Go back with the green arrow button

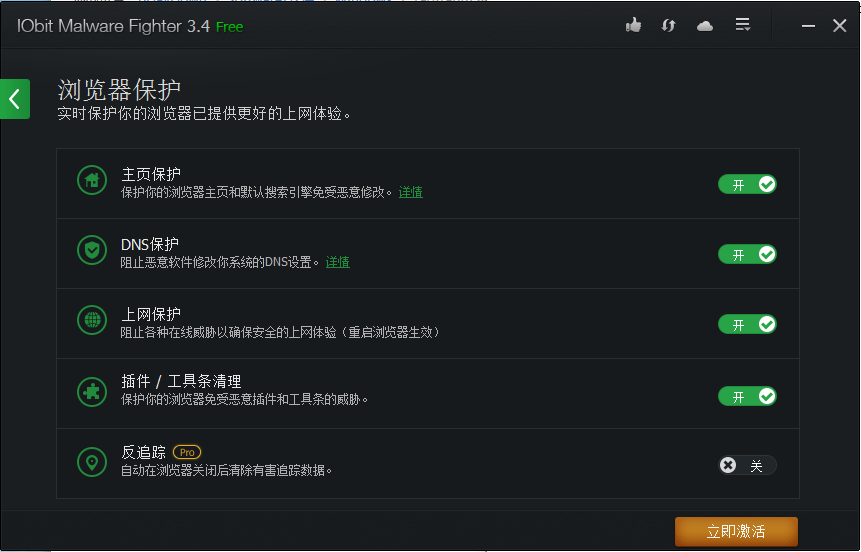(x=15, y=99)
